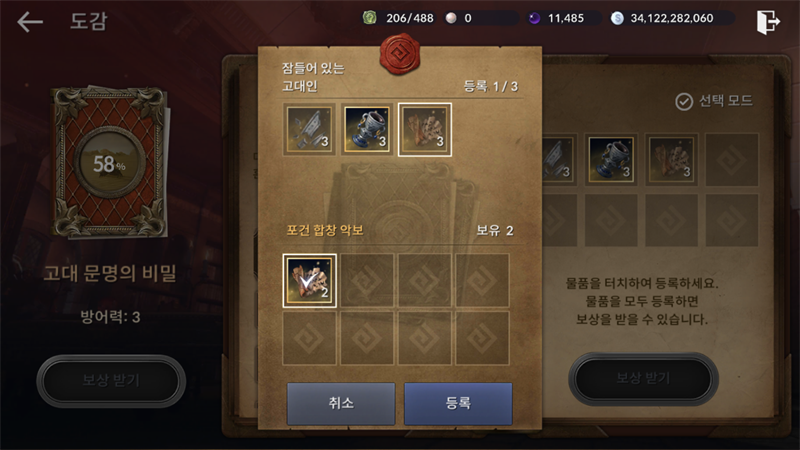Click the right 보상 받기 button

pos(643,379)
